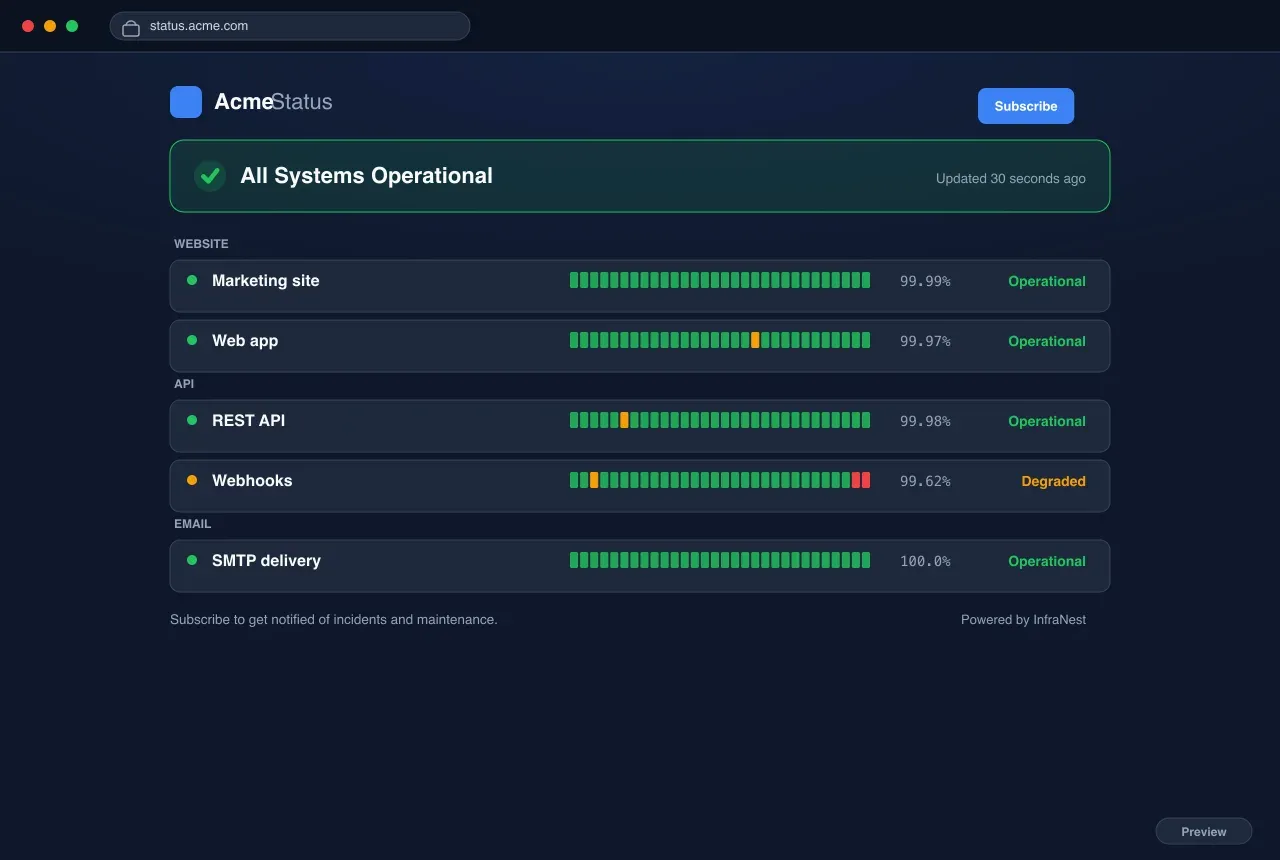1280x860 pixels.
Task: Click the green checkmark status icon
Action: pos(210,176)
